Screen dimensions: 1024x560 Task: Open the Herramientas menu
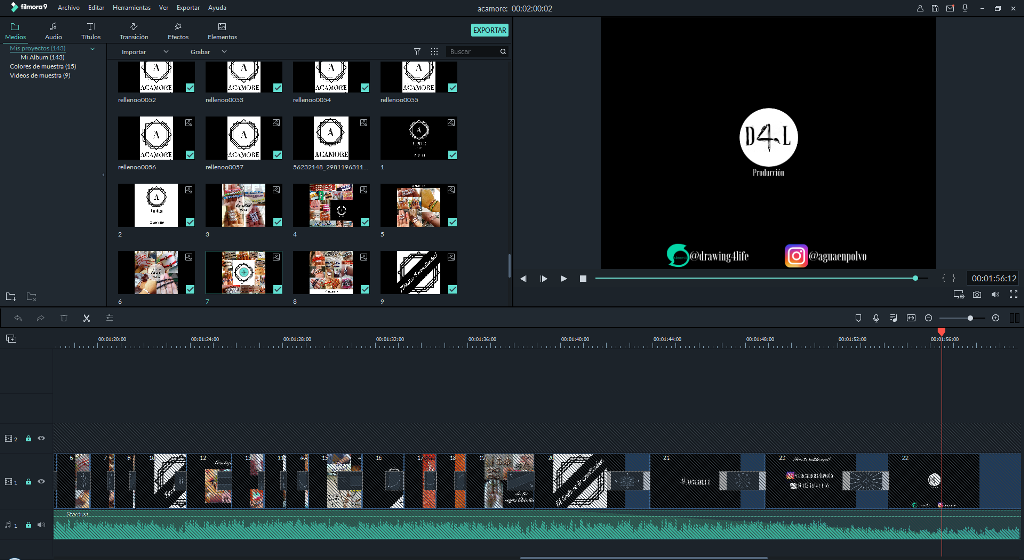131,8
